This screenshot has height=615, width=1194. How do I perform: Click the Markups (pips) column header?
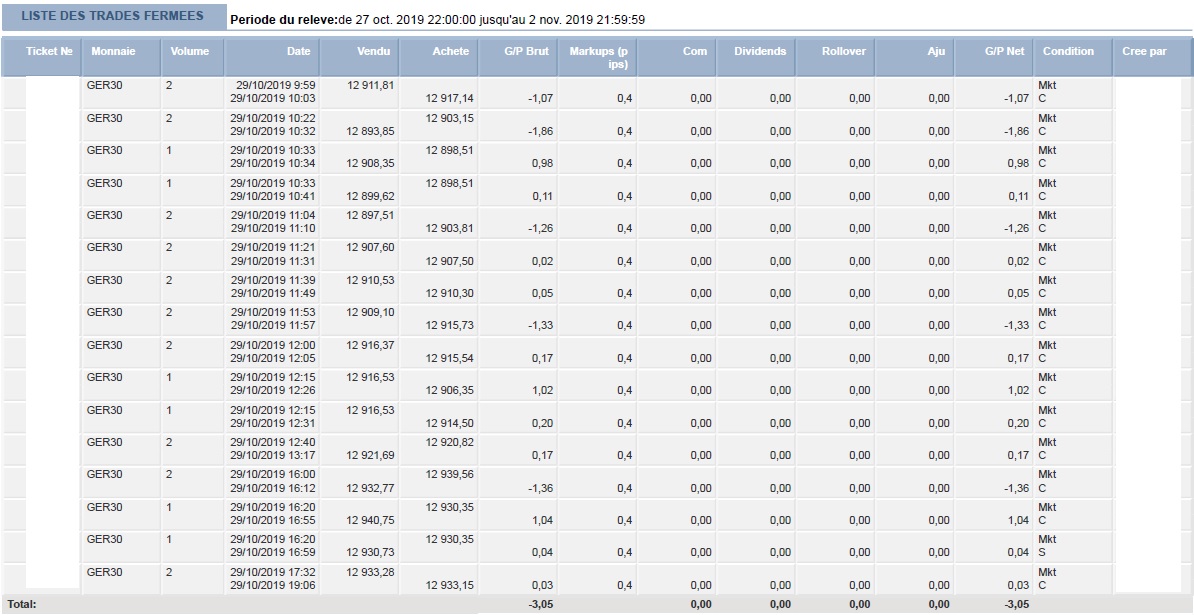597,57
